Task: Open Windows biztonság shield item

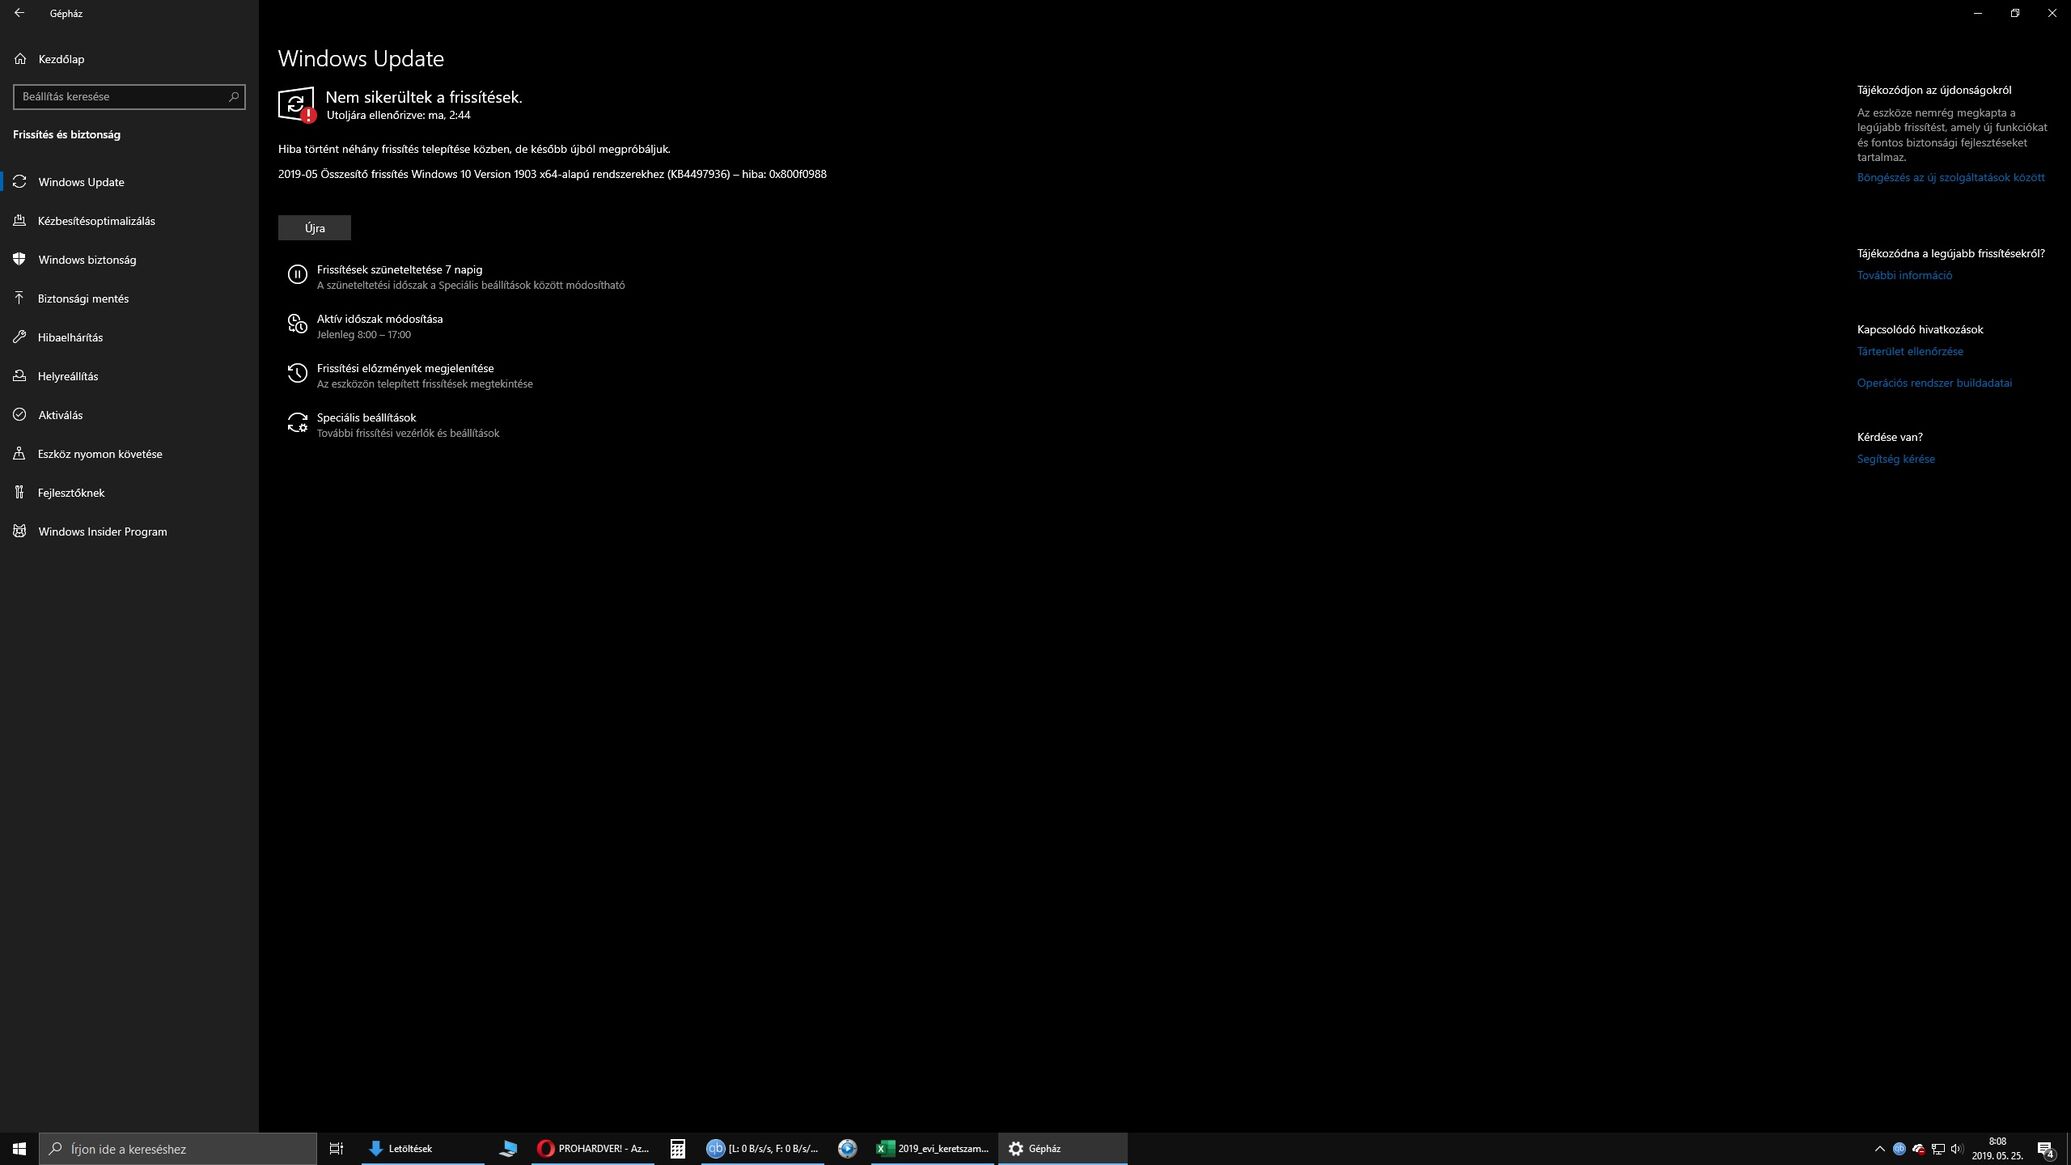Action: coord(87,260)
